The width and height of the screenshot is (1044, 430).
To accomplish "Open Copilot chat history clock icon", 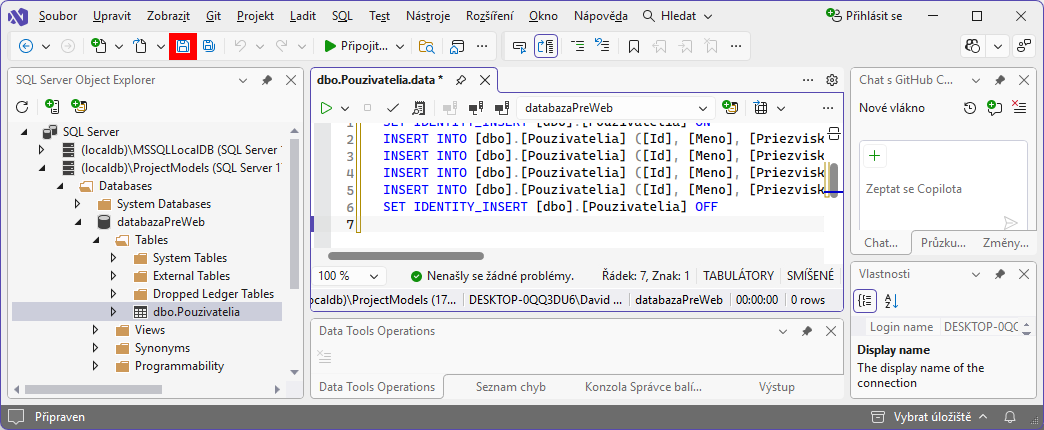I will (x=970, y=108).
